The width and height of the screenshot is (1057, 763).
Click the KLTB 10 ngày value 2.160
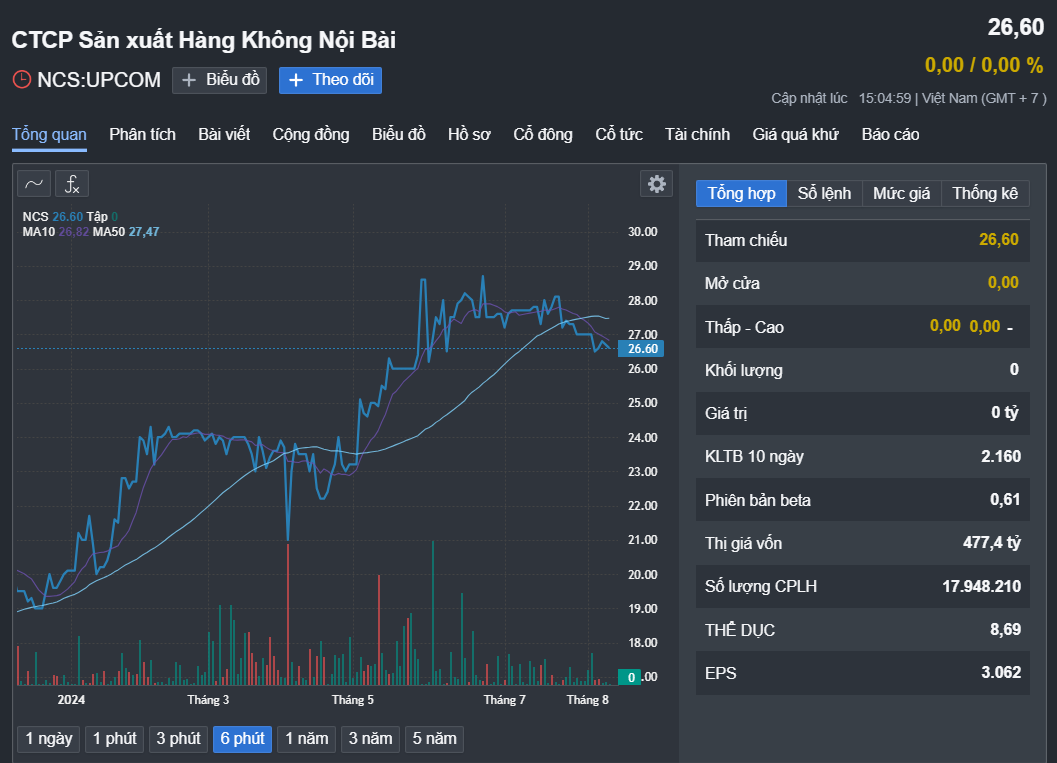(1000, 456)
